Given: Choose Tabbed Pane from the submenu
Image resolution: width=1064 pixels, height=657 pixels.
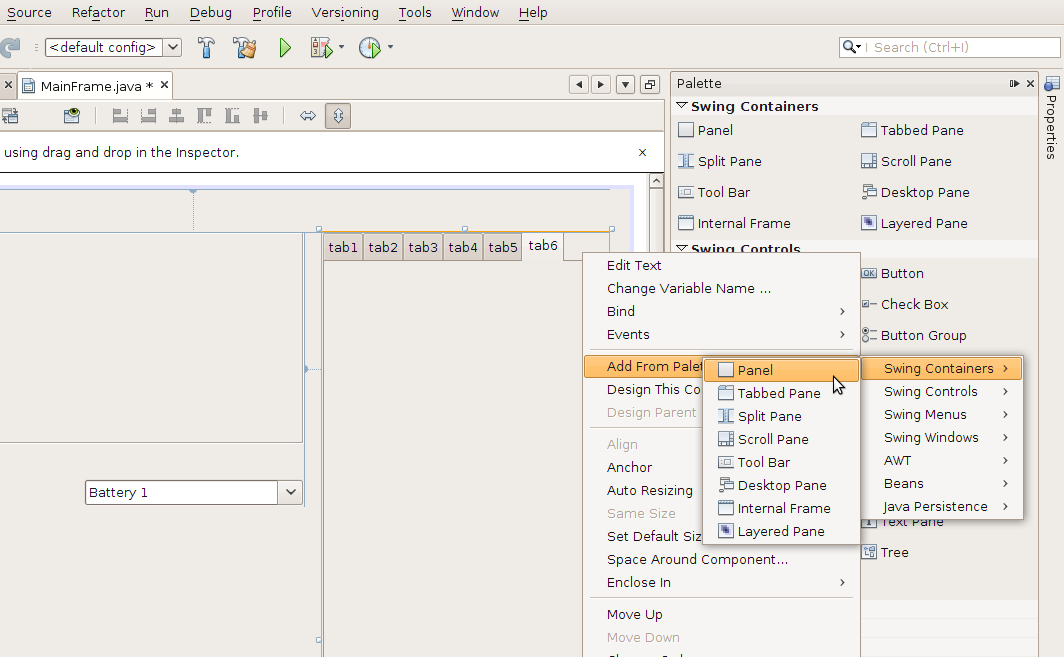Looking at the screenshot, I should (781, 393).
